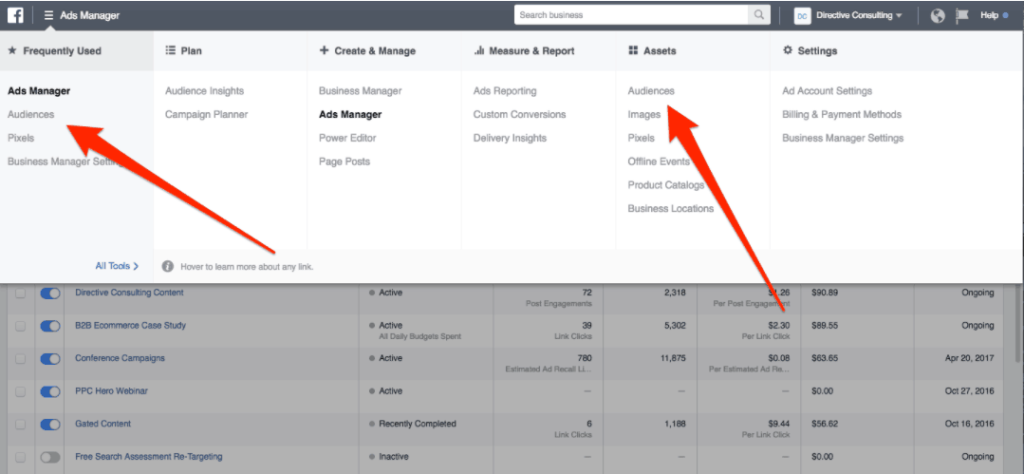Screen dimensions: 1024x474
Task: Click the search magnifier button
Action: [x=759, y=15]
